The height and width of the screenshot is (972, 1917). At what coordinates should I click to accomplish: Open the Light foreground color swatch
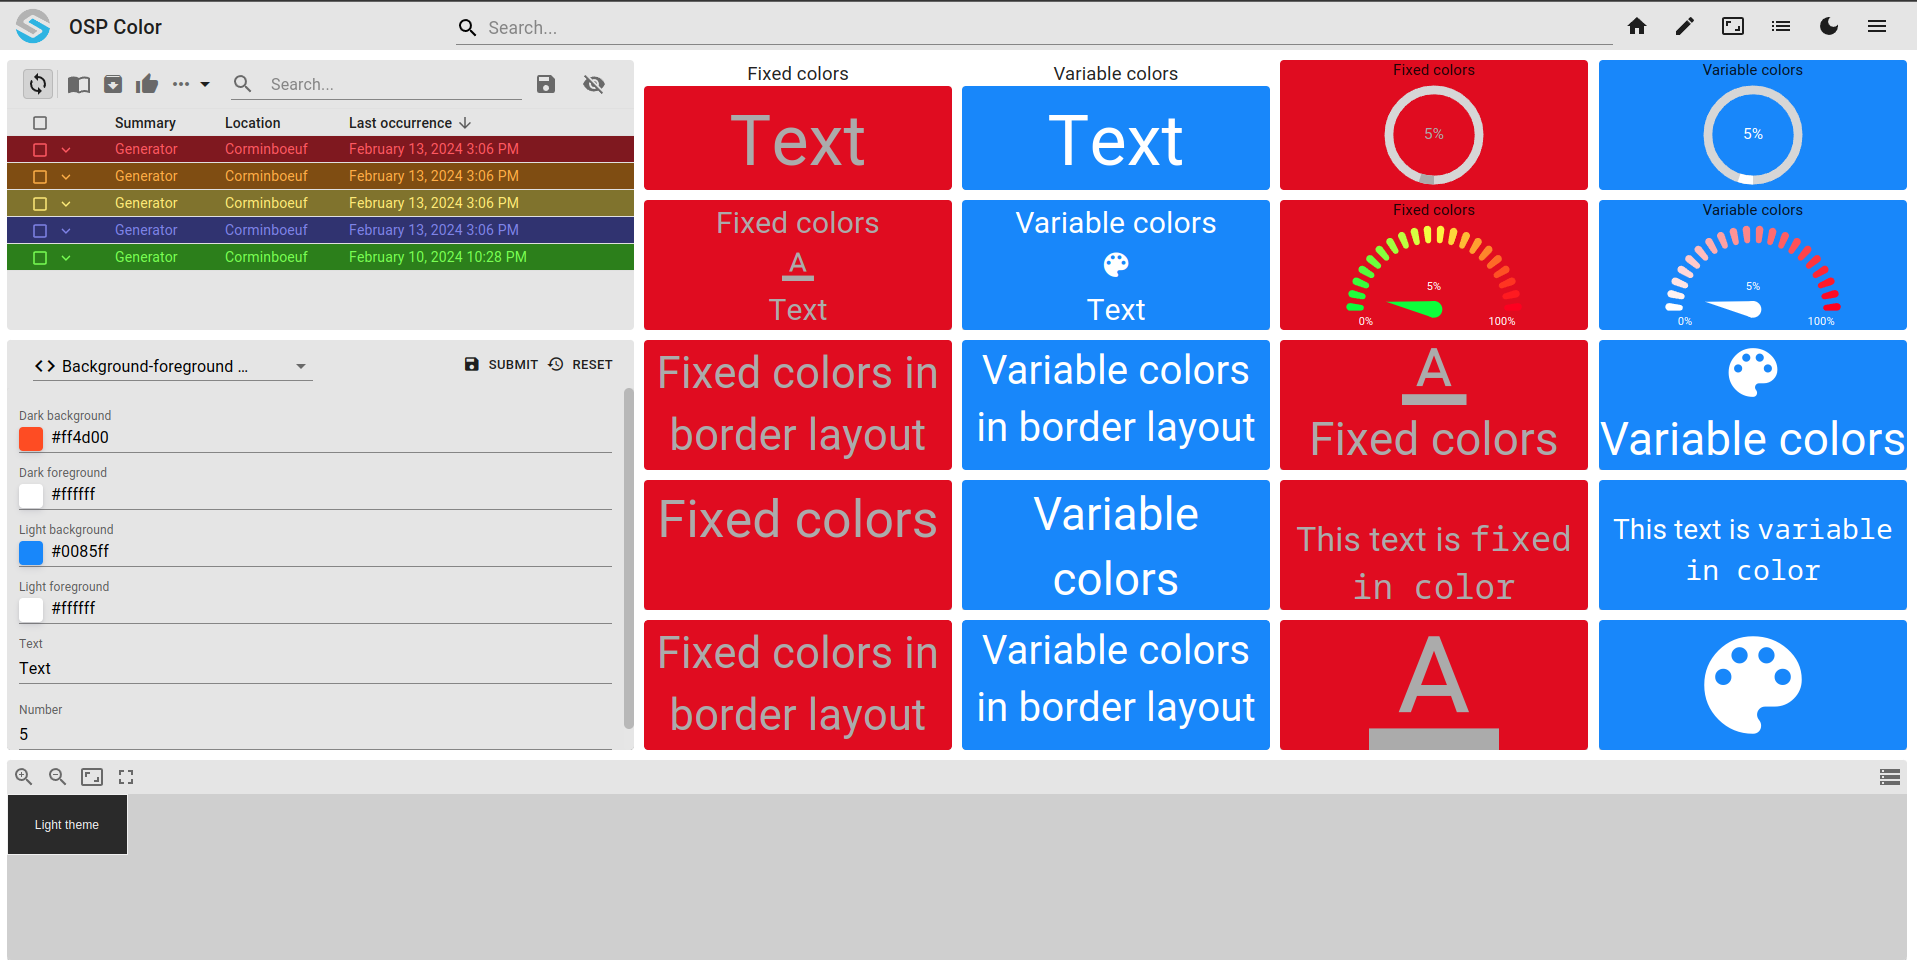(31, 609)
